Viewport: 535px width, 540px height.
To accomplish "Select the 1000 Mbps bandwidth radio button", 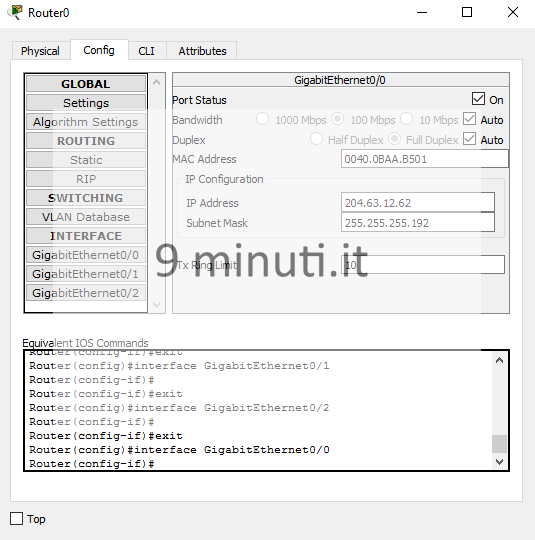I will coord(263,119).
